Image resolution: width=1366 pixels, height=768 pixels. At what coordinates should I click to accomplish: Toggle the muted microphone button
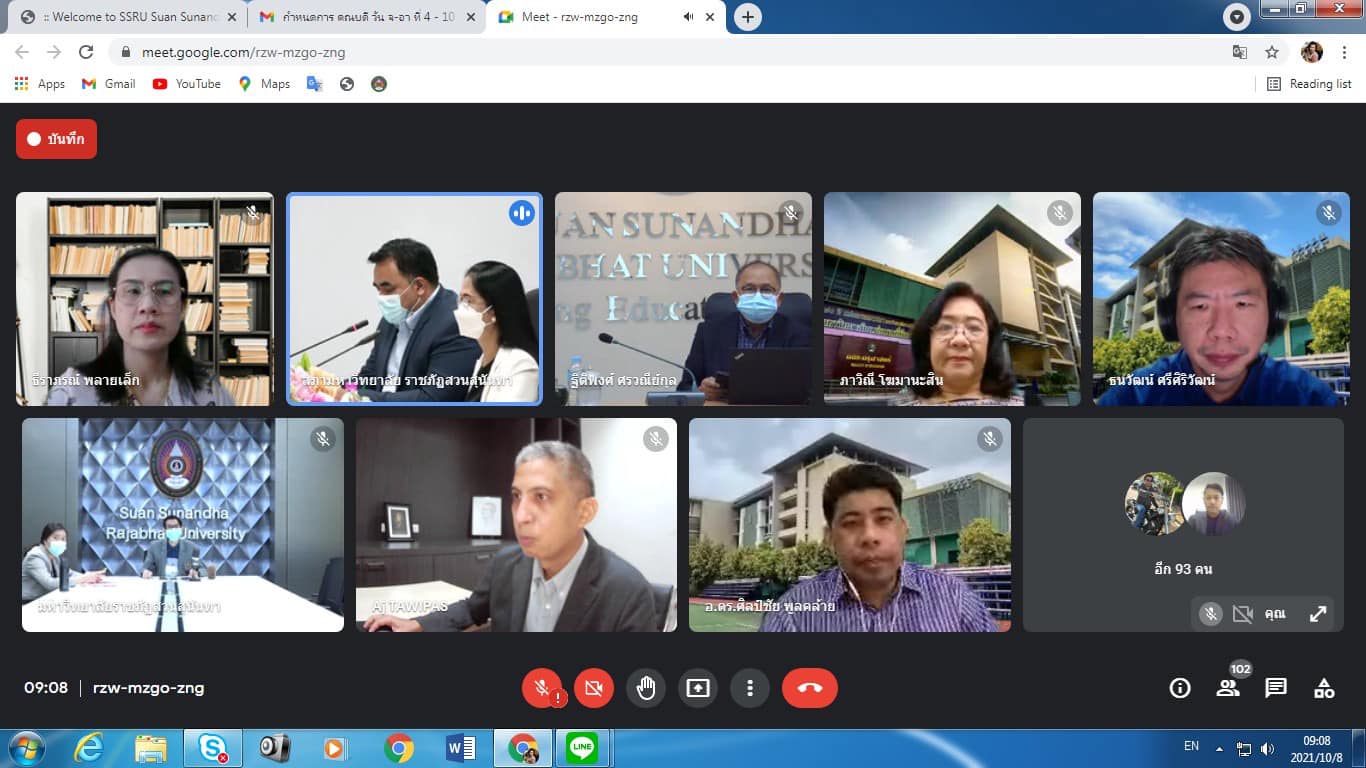point(542,688)
